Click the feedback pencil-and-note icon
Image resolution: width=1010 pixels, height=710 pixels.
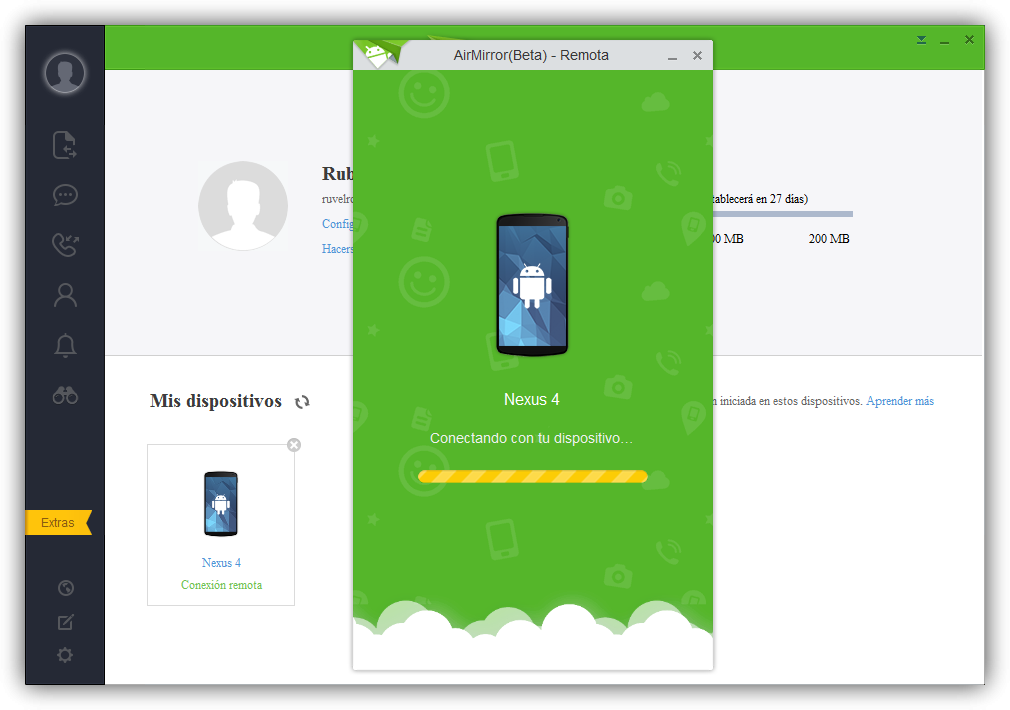[x=66, y=622]
